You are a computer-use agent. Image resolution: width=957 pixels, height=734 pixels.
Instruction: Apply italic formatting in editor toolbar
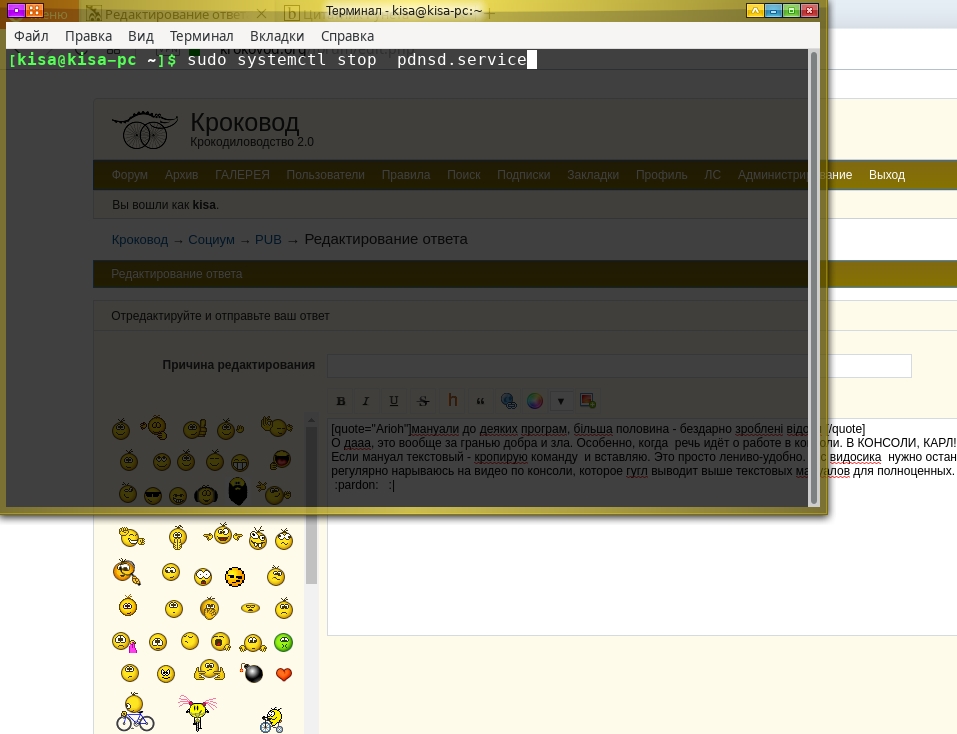[366, 401]
